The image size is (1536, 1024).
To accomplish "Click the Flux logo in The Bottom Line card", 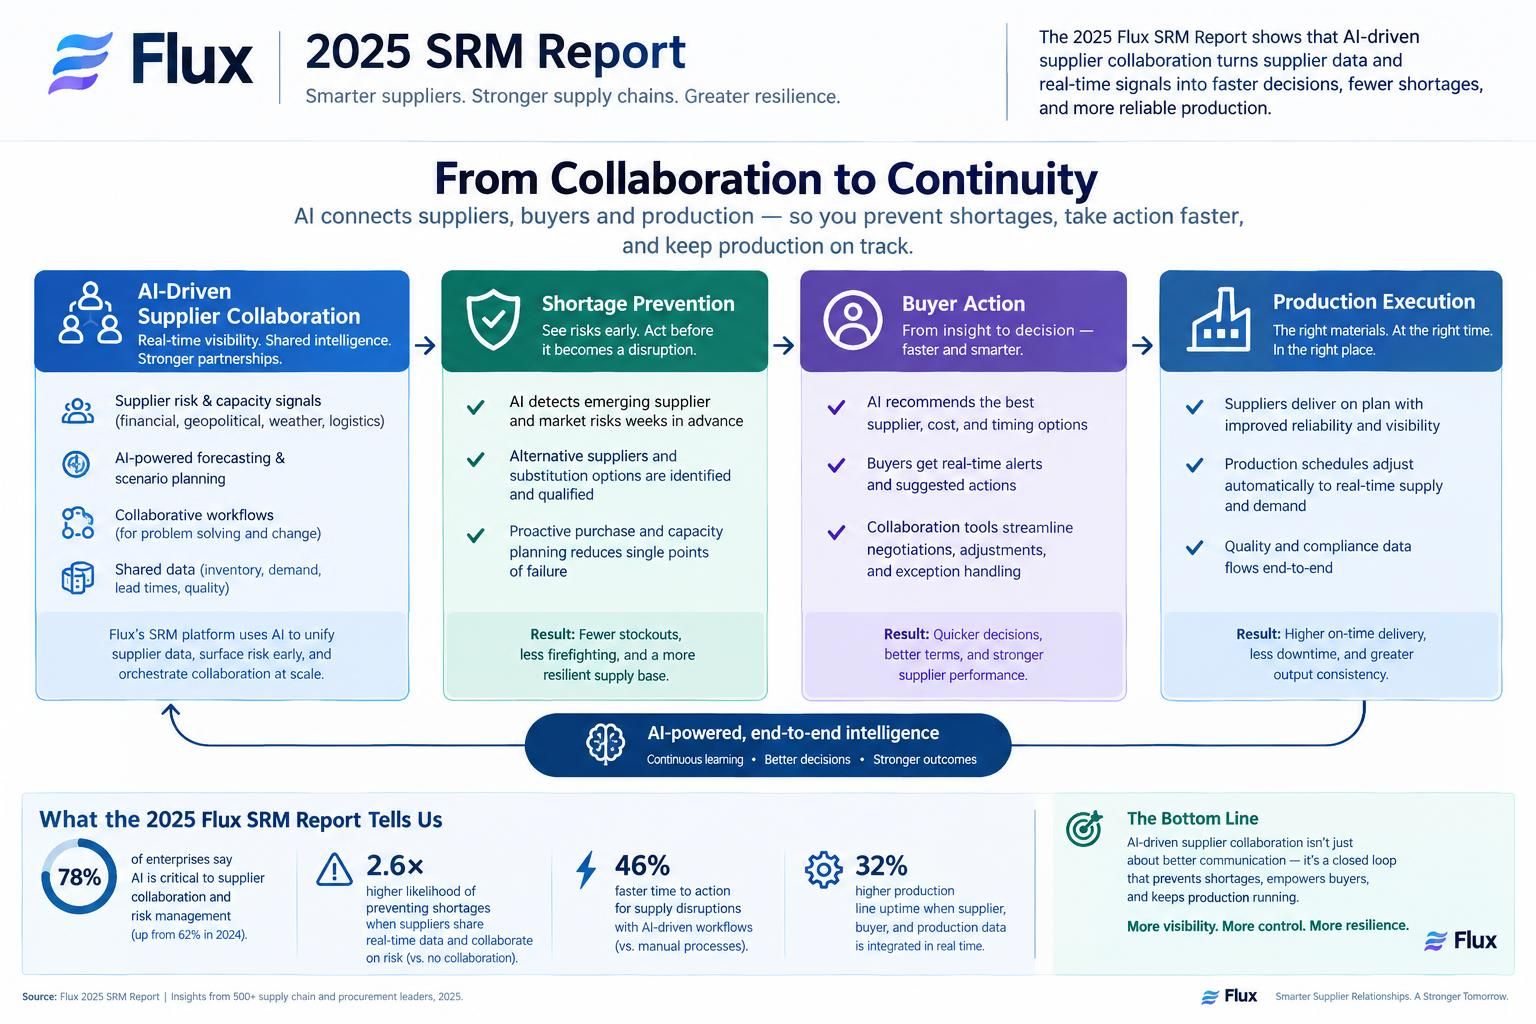I will 1460,940.
